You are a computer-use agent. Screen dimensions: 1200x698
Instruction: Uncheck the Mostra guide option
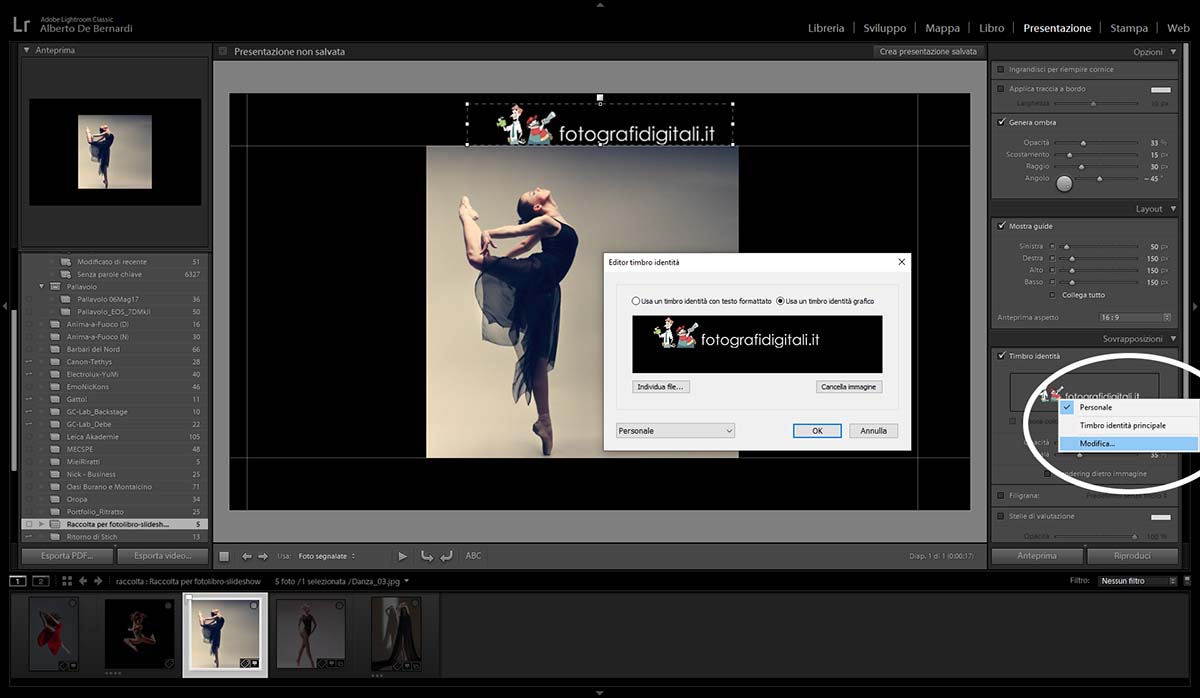(1000, 226)
